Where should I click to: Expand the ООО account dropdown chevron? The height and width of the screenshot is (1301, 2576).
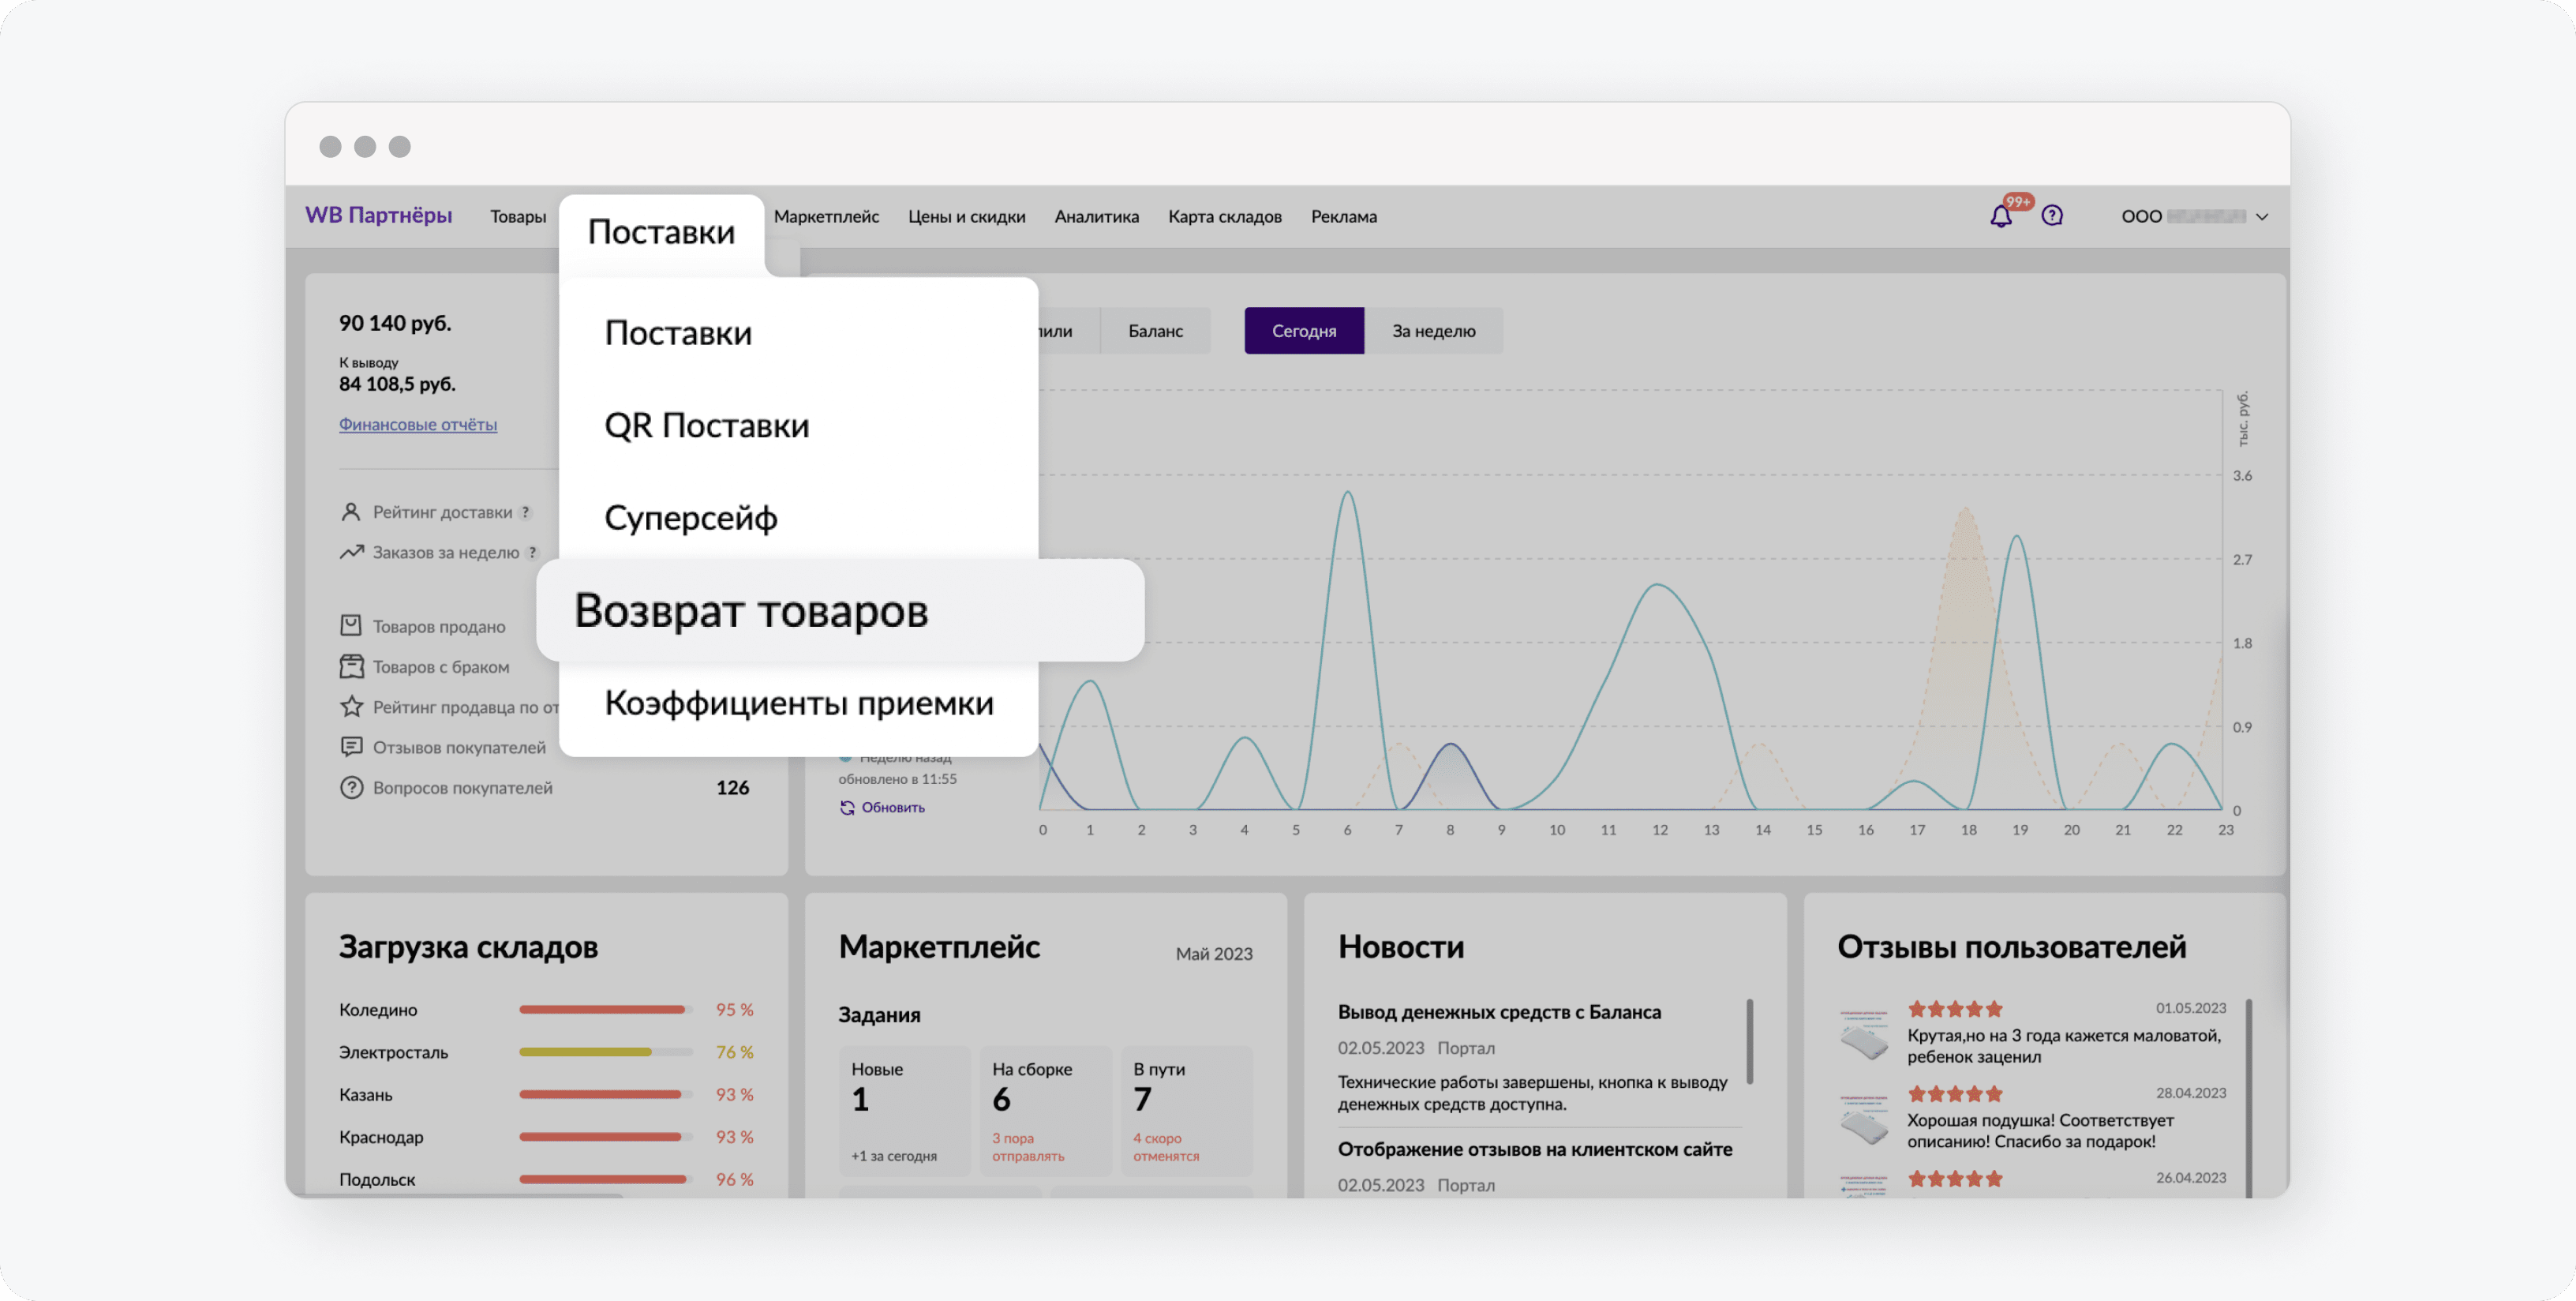(2262, 217)
